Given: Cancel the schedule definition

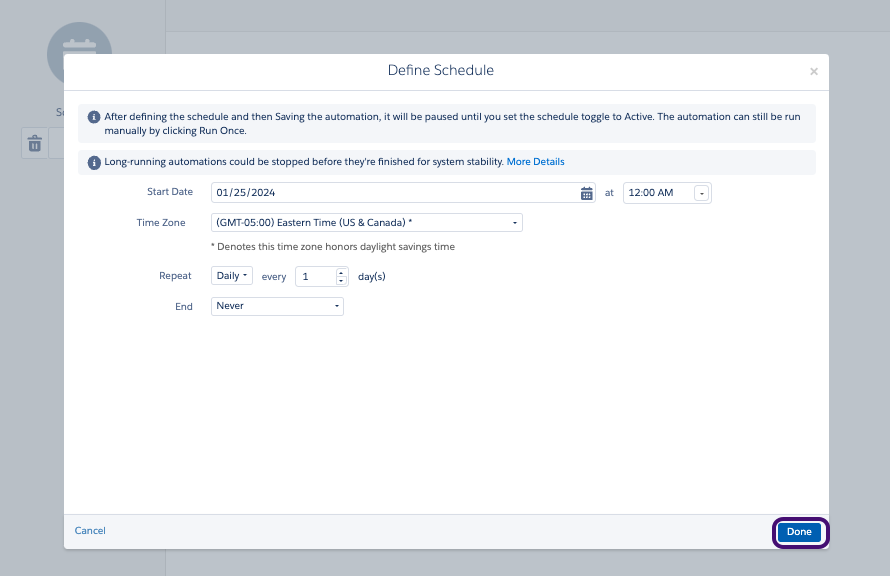Looking at the screenshot, I should tap(89, 530).
